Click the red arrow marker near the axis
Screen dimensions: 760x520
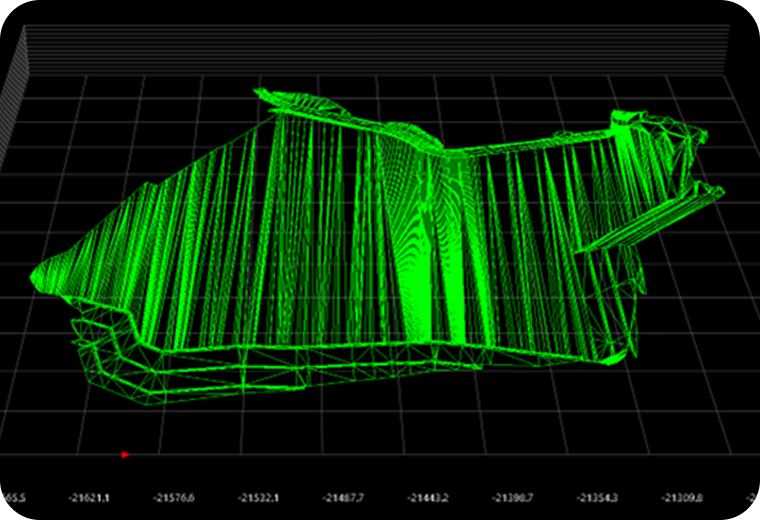[x=125, y=455]
